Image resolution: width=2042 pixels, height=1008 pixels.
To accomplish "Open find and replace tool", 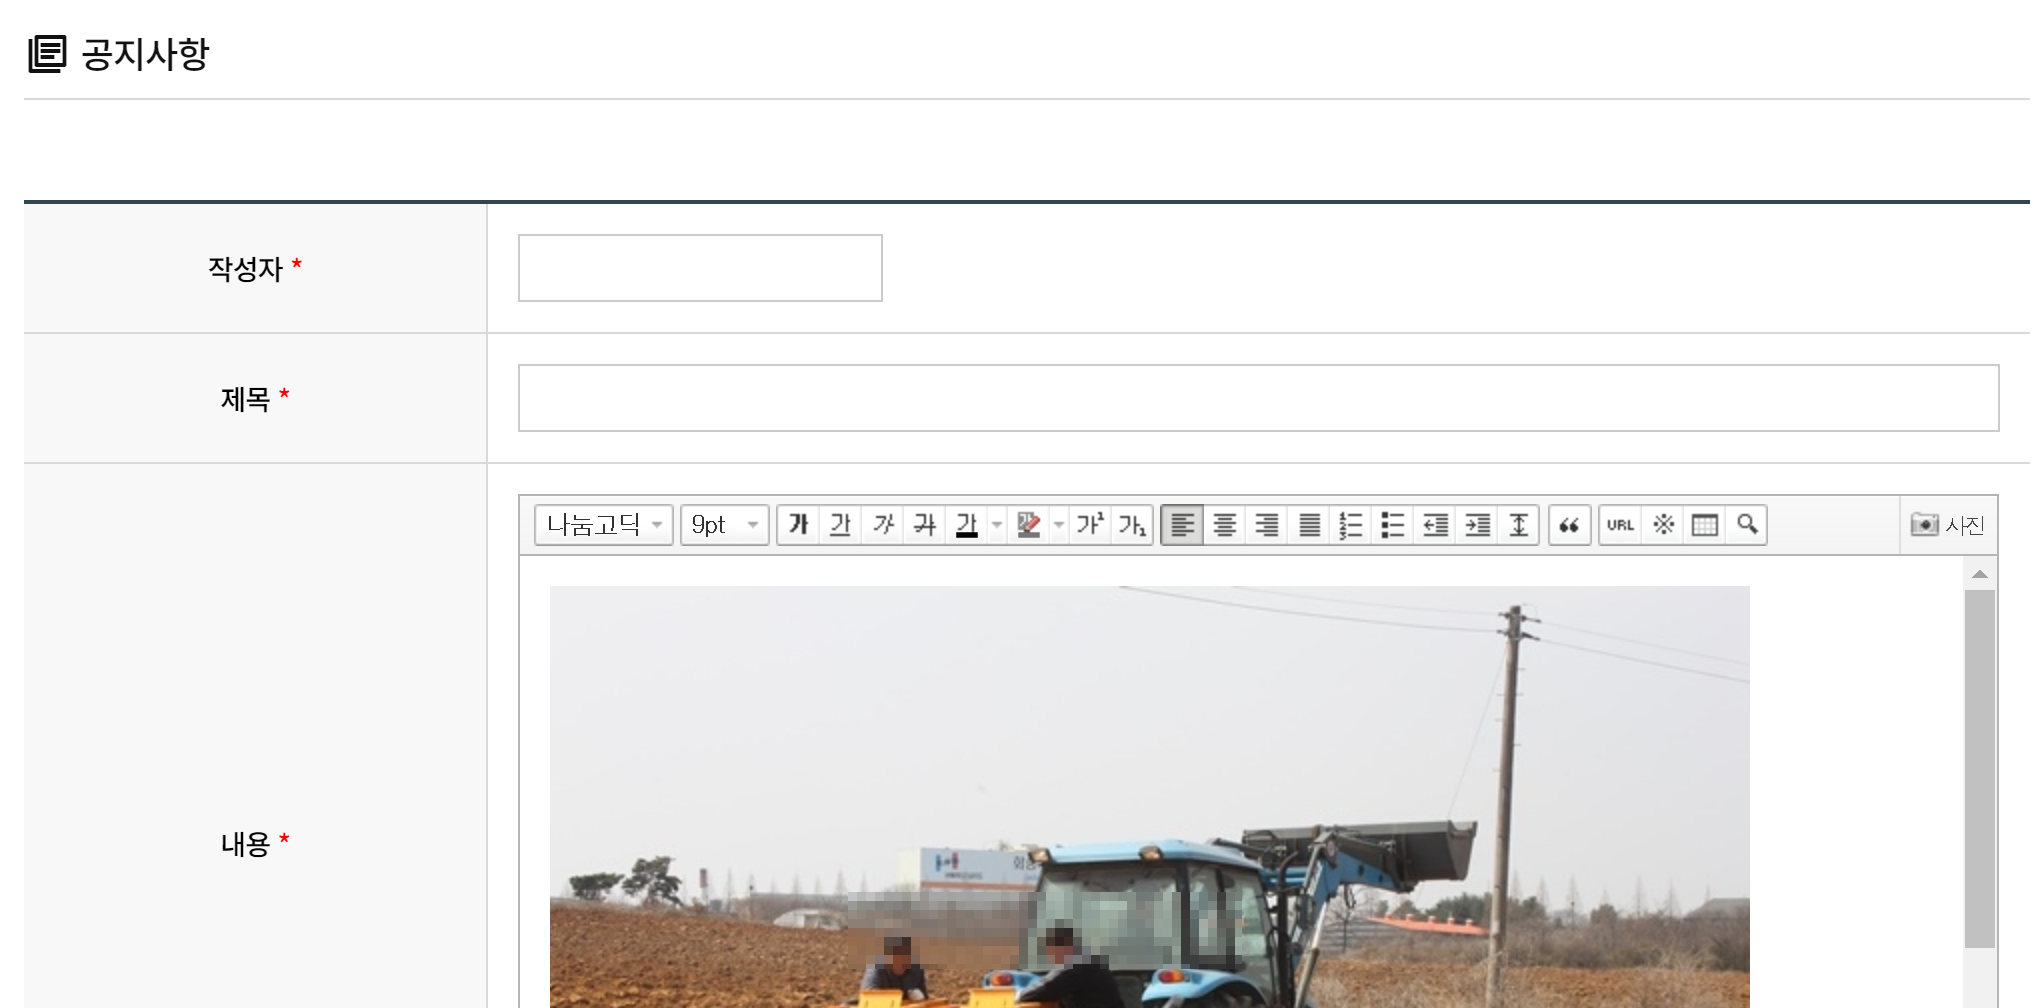I will [x=1747, y=525].
